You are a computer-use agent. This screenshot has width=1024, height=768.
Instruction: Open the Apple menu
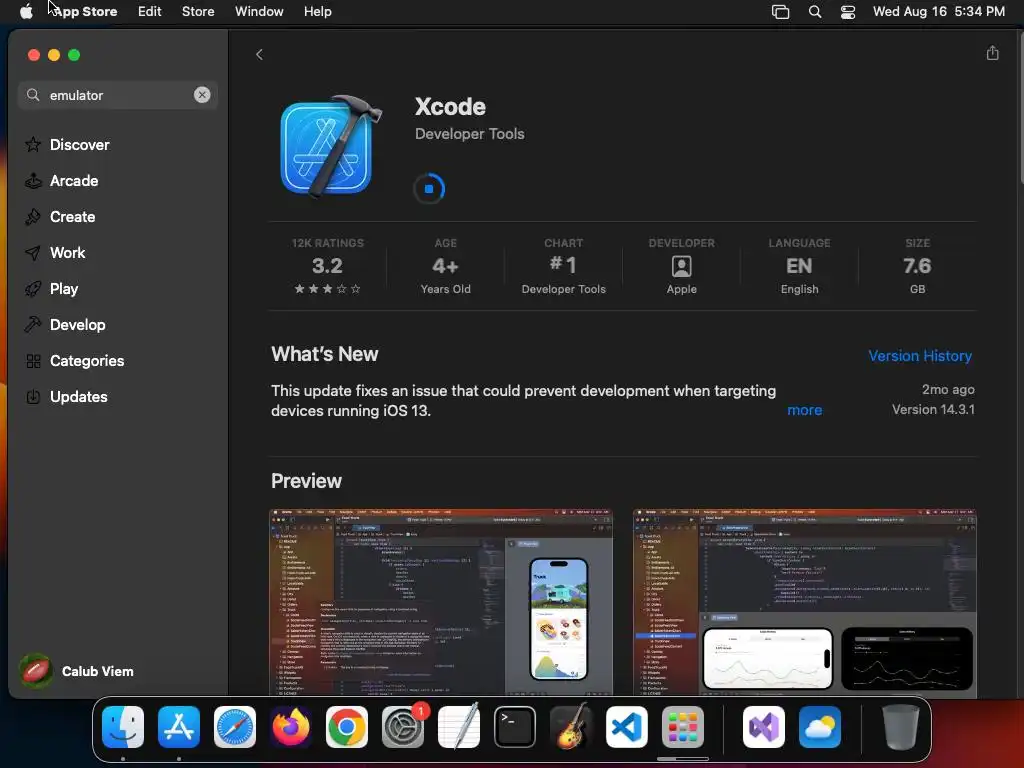click(26, 12)
